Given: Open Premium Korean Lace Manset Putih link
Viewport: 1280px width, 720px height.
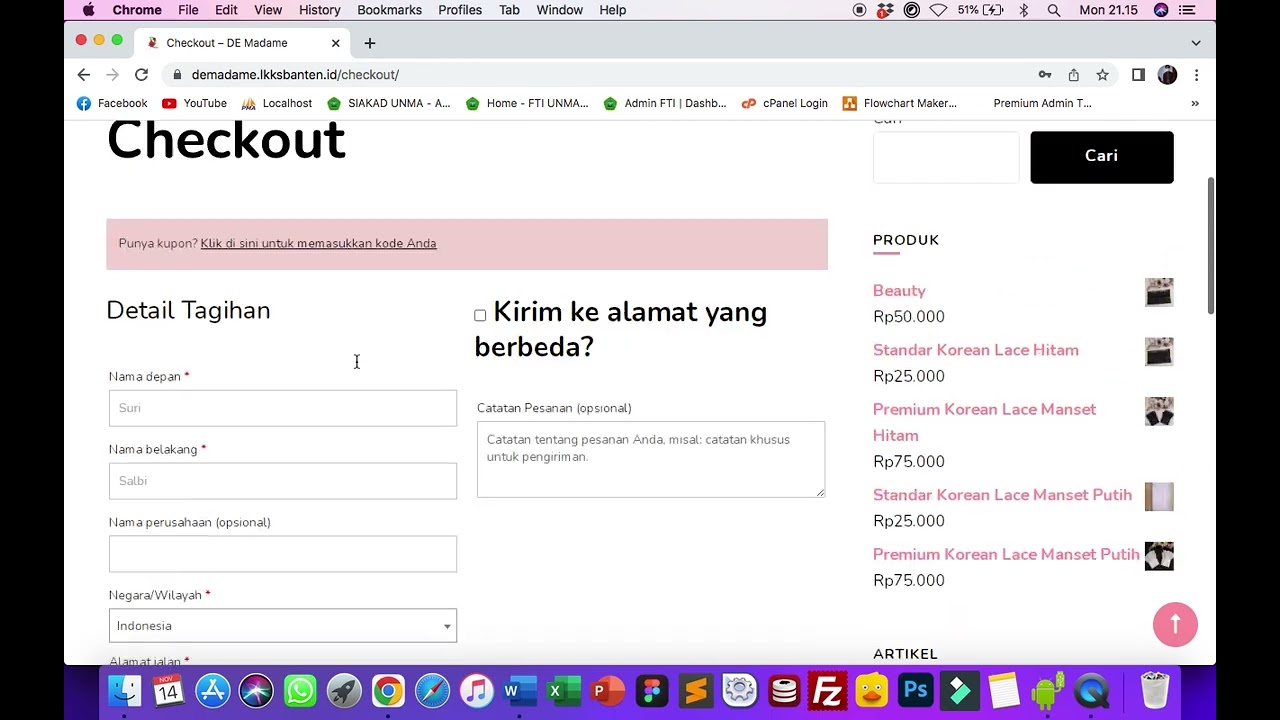Looking at the screenshot, I should coord(1006,554).
